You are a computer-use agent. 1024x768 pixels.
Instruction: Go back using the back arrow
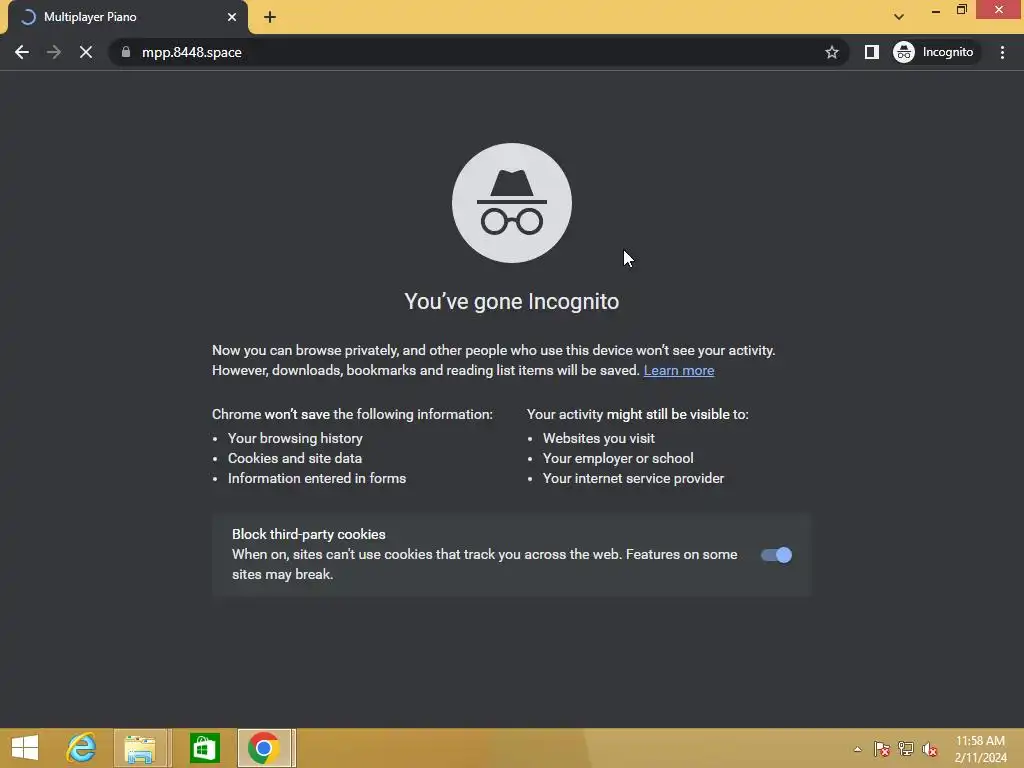pyautogui.click(x=22, y=52)
